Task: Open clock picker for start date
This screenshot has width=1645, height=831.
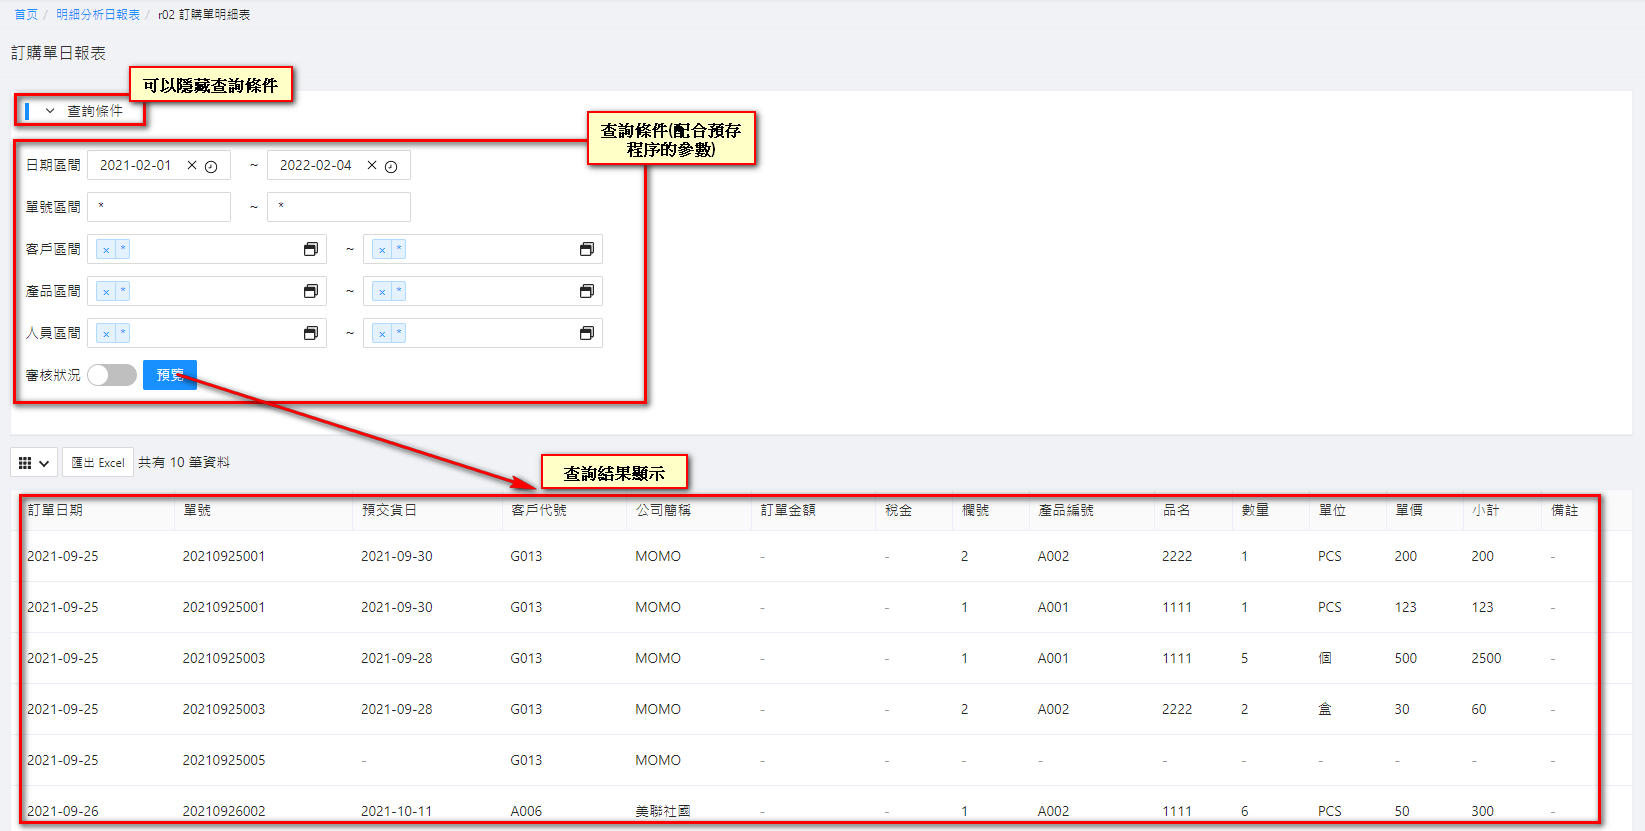Action: click(211, 167)
